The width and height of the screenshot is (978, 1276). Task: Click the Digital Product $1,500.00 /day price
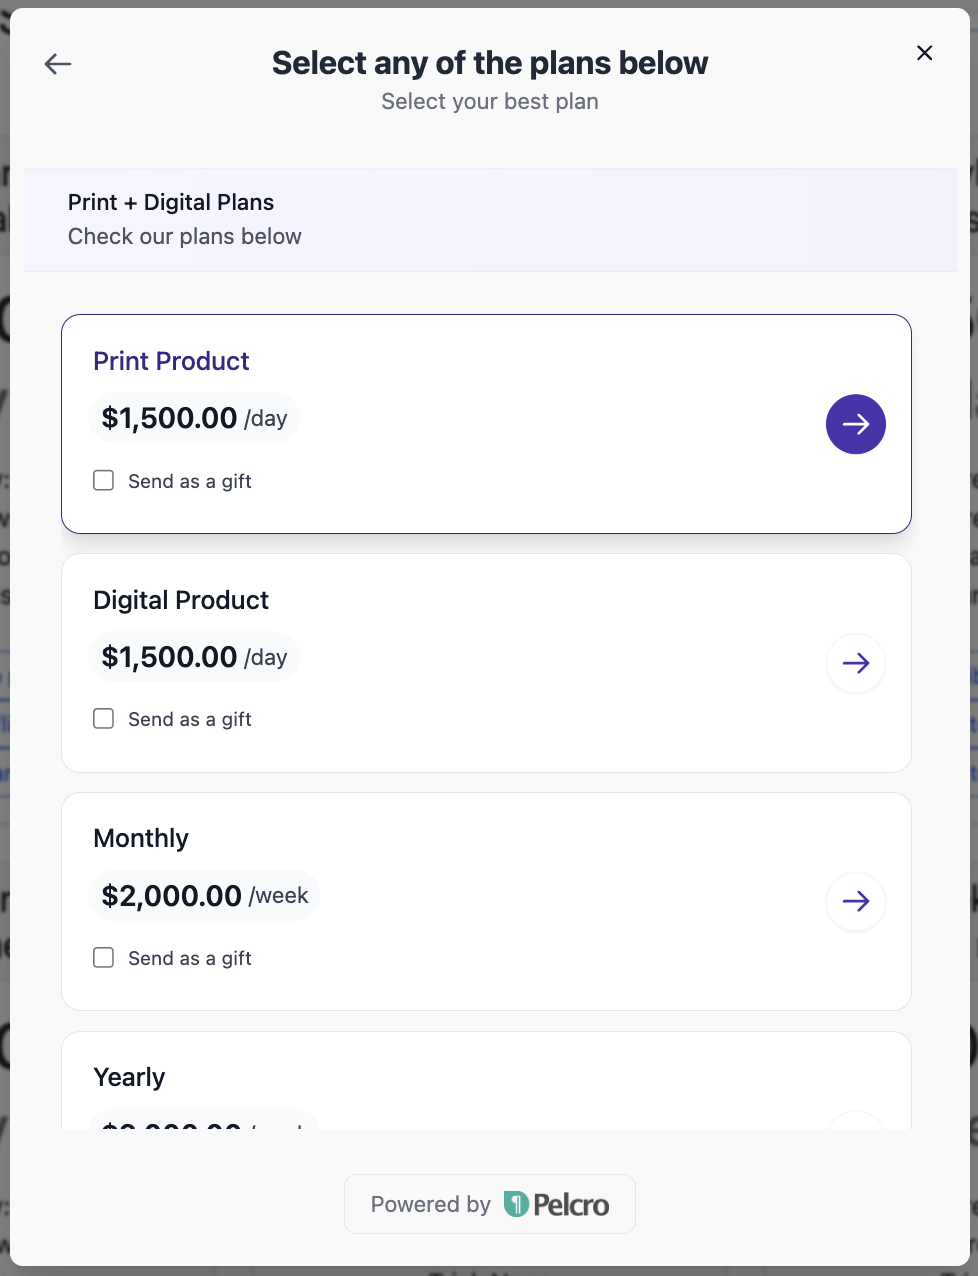click(x=194, y=657)
